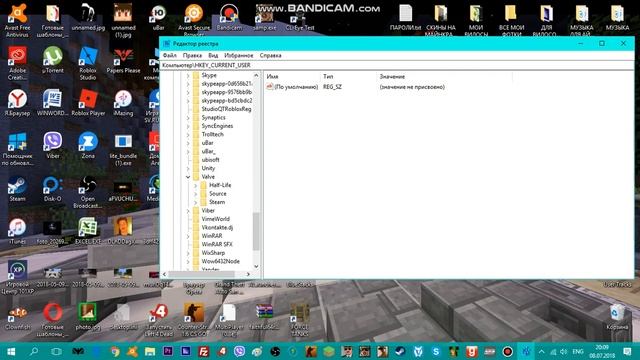
Task: Open the Корзина recycle bin
Action: pyautogui.click(x=617, y=317)
